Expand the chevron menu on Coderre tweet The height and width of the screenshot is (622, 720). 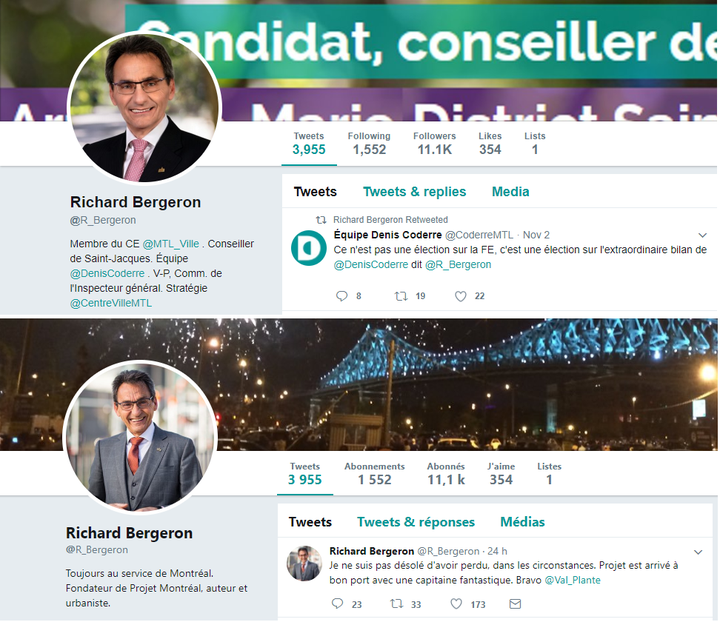click(x=703, y=235)
